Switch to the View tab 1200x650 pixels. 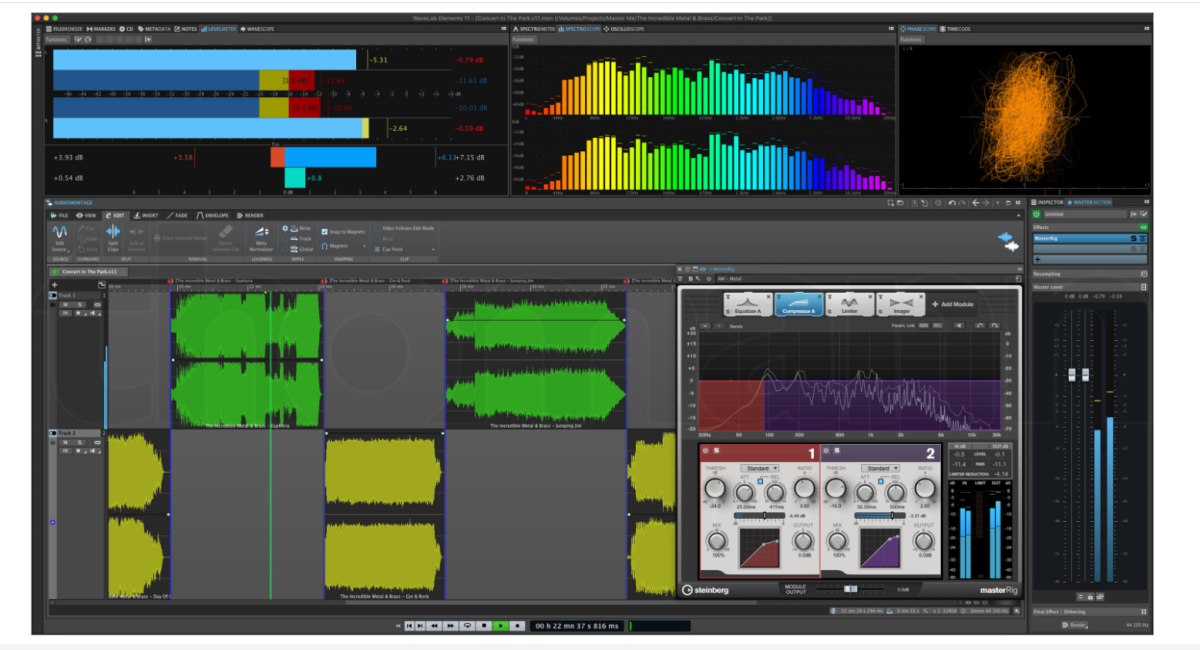coord(86,215)
